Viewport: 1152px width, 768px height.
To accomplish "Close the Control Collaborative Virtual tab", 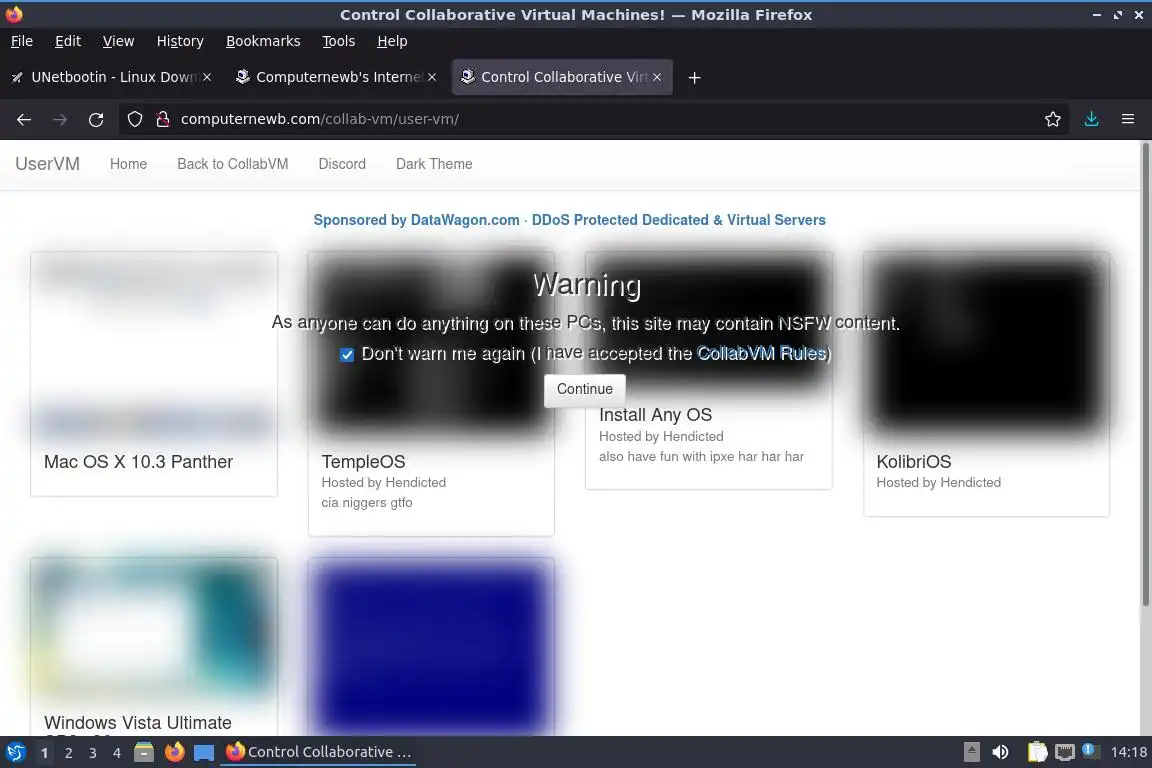I will 657,77.
